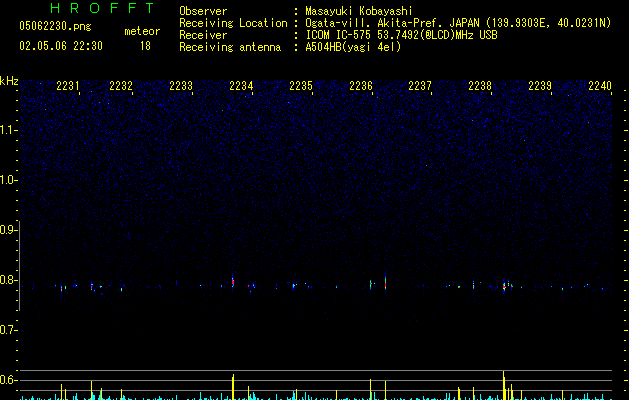Click the 2234 time marker
Screen dimensions: 629x400
(x=241, y=86)
